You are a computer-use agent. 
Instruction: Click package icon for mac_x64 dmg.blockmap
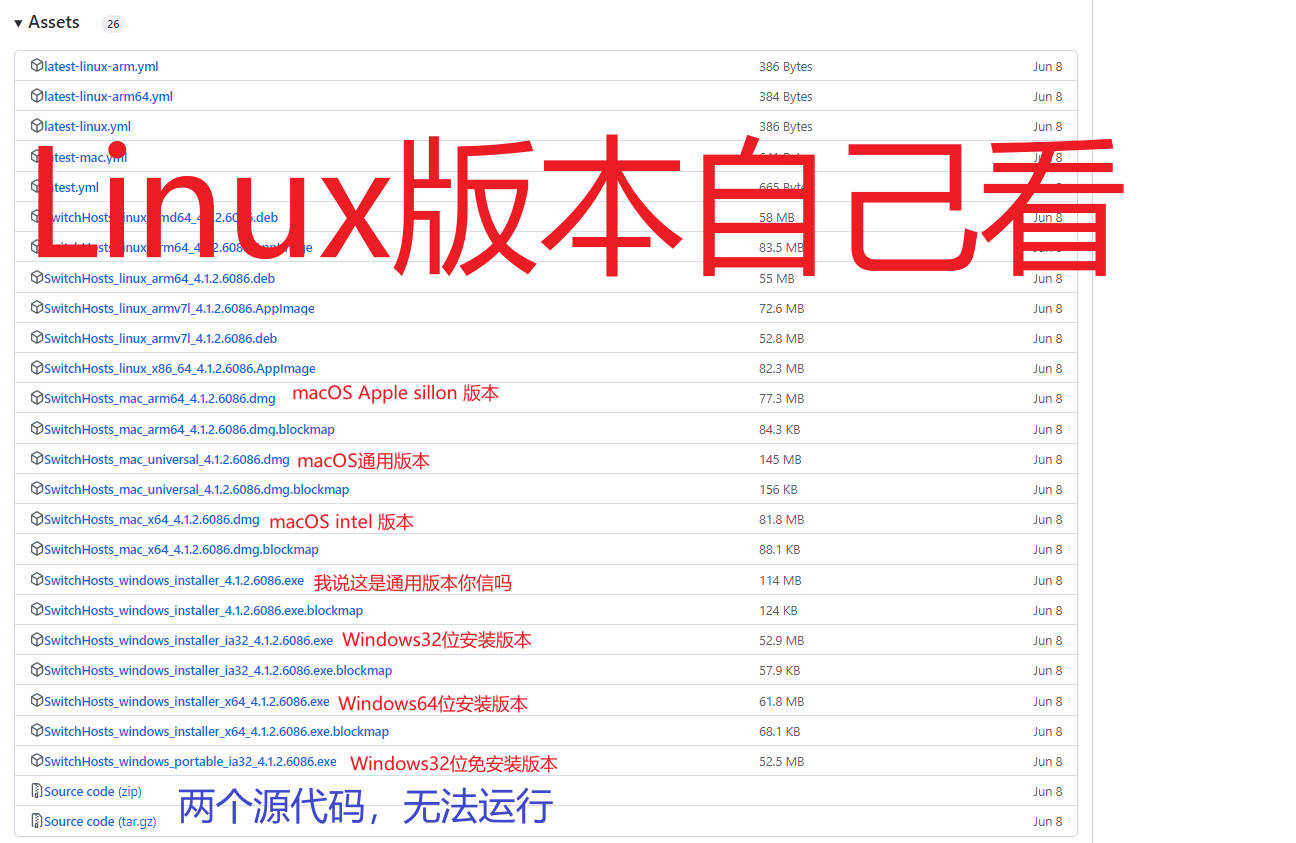click(37, 550)
